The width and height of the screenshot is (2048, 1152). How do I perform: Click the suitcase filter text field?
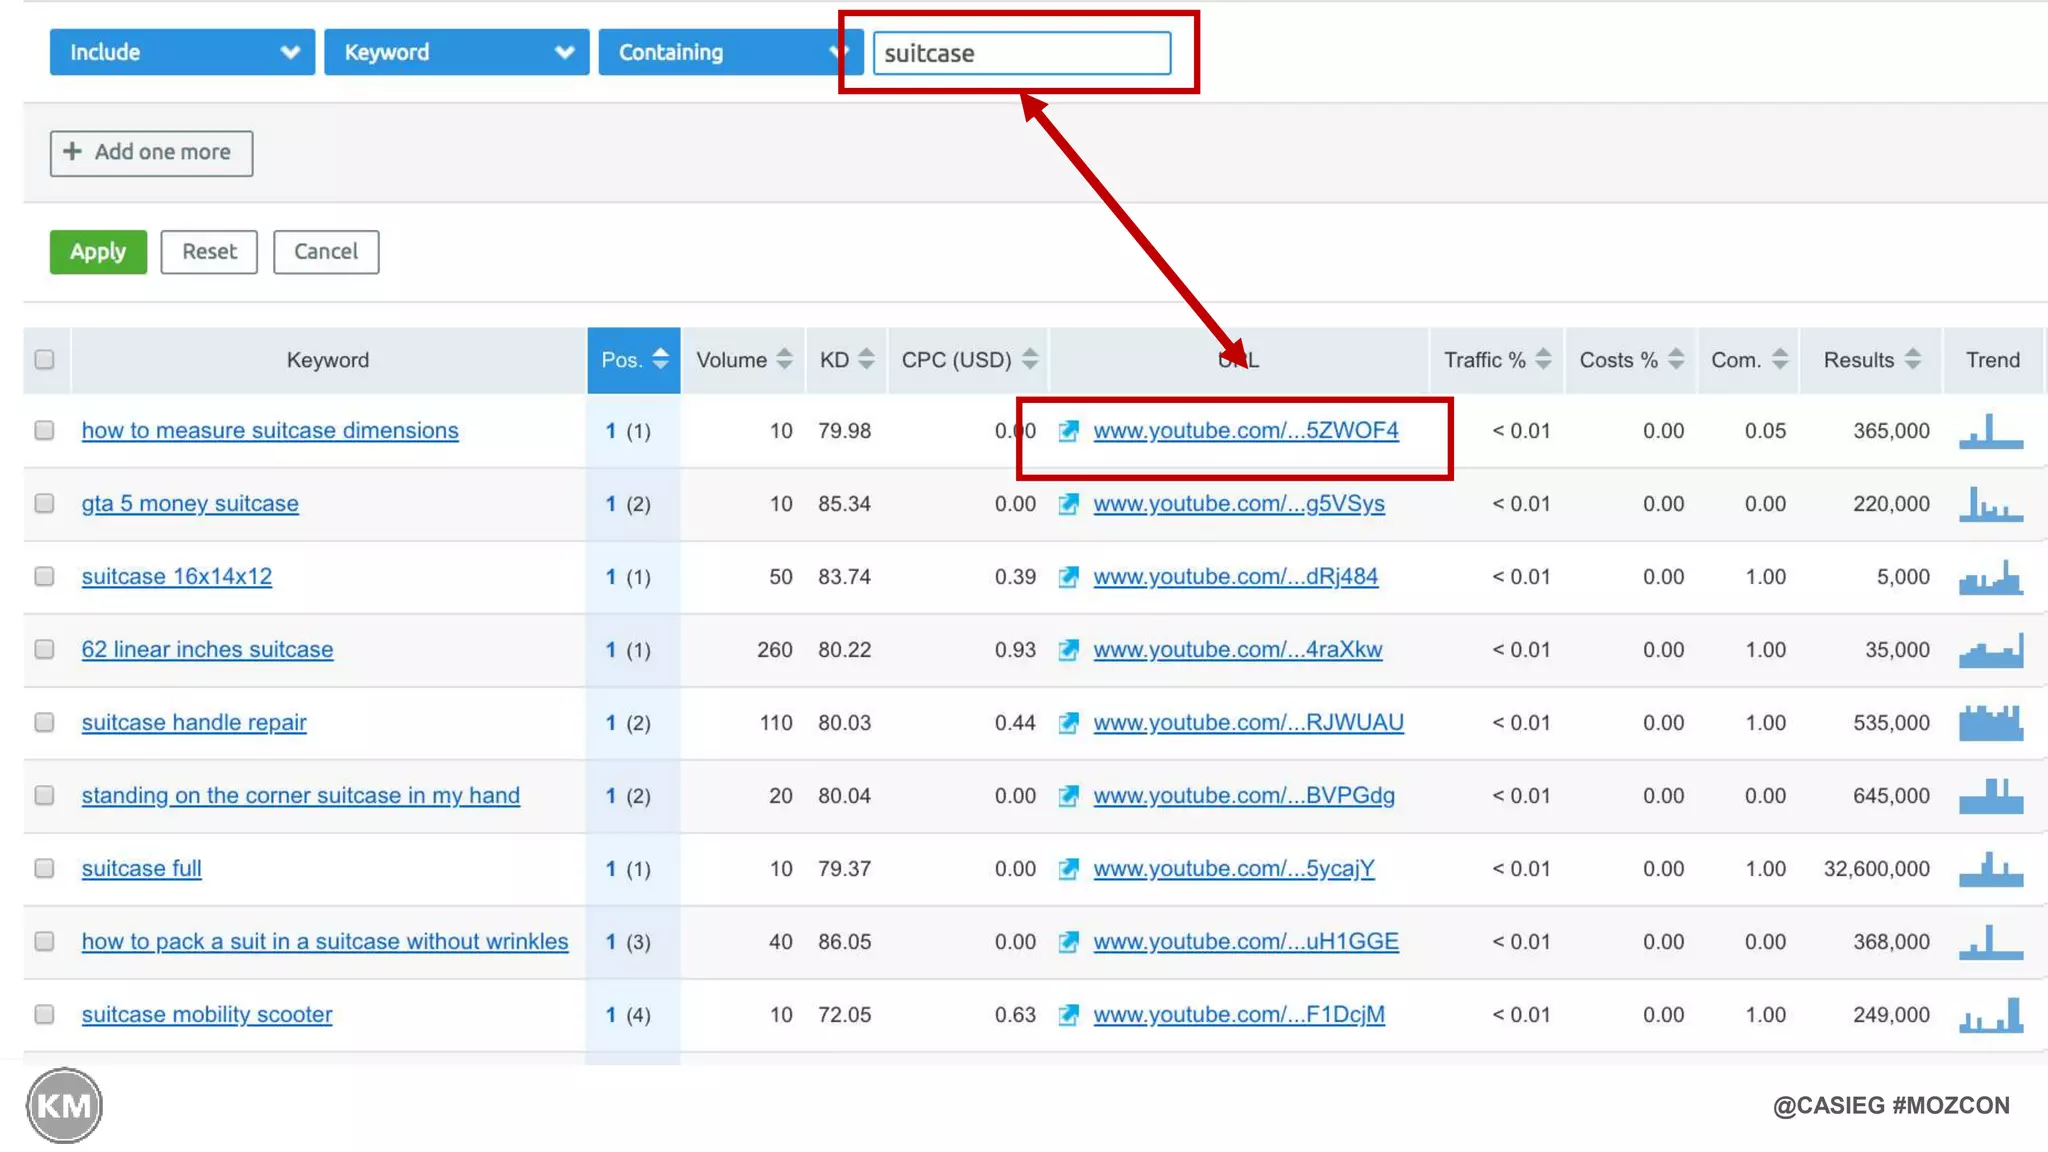point(1021,53)
